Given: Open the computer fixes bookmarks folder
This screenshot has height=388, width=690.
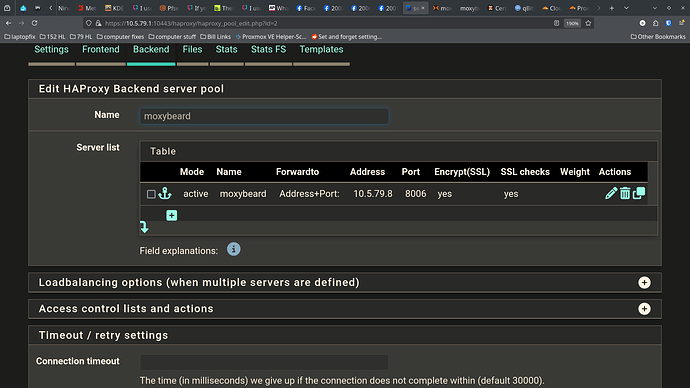Looking at the screenshot, I should tap(120, 37).
